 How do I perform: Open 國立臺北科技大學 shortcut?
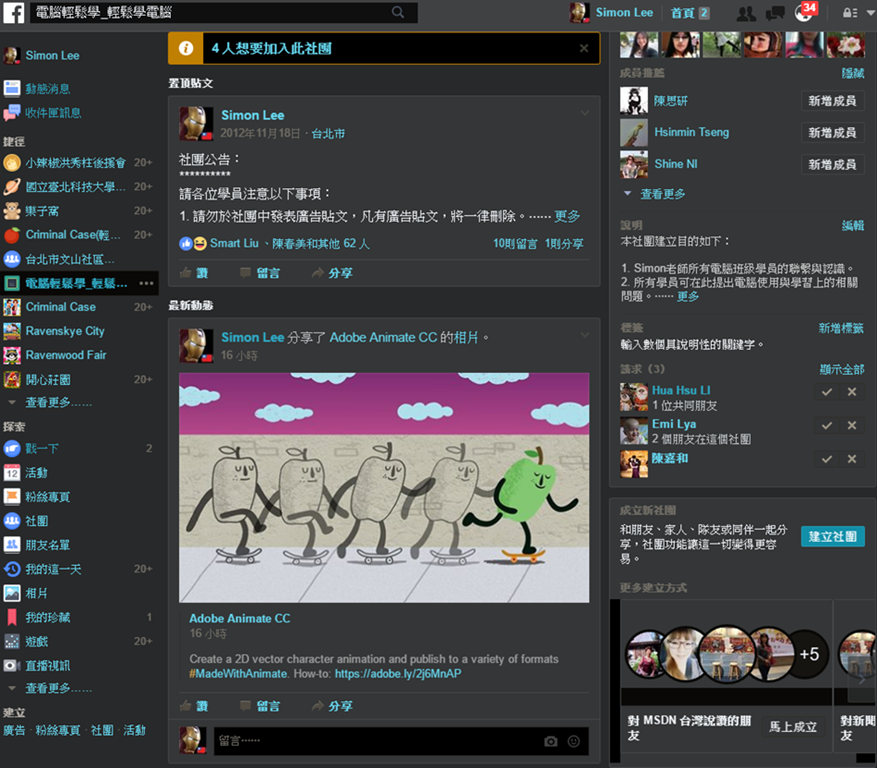pyautogui.click(x=78, y=186)
